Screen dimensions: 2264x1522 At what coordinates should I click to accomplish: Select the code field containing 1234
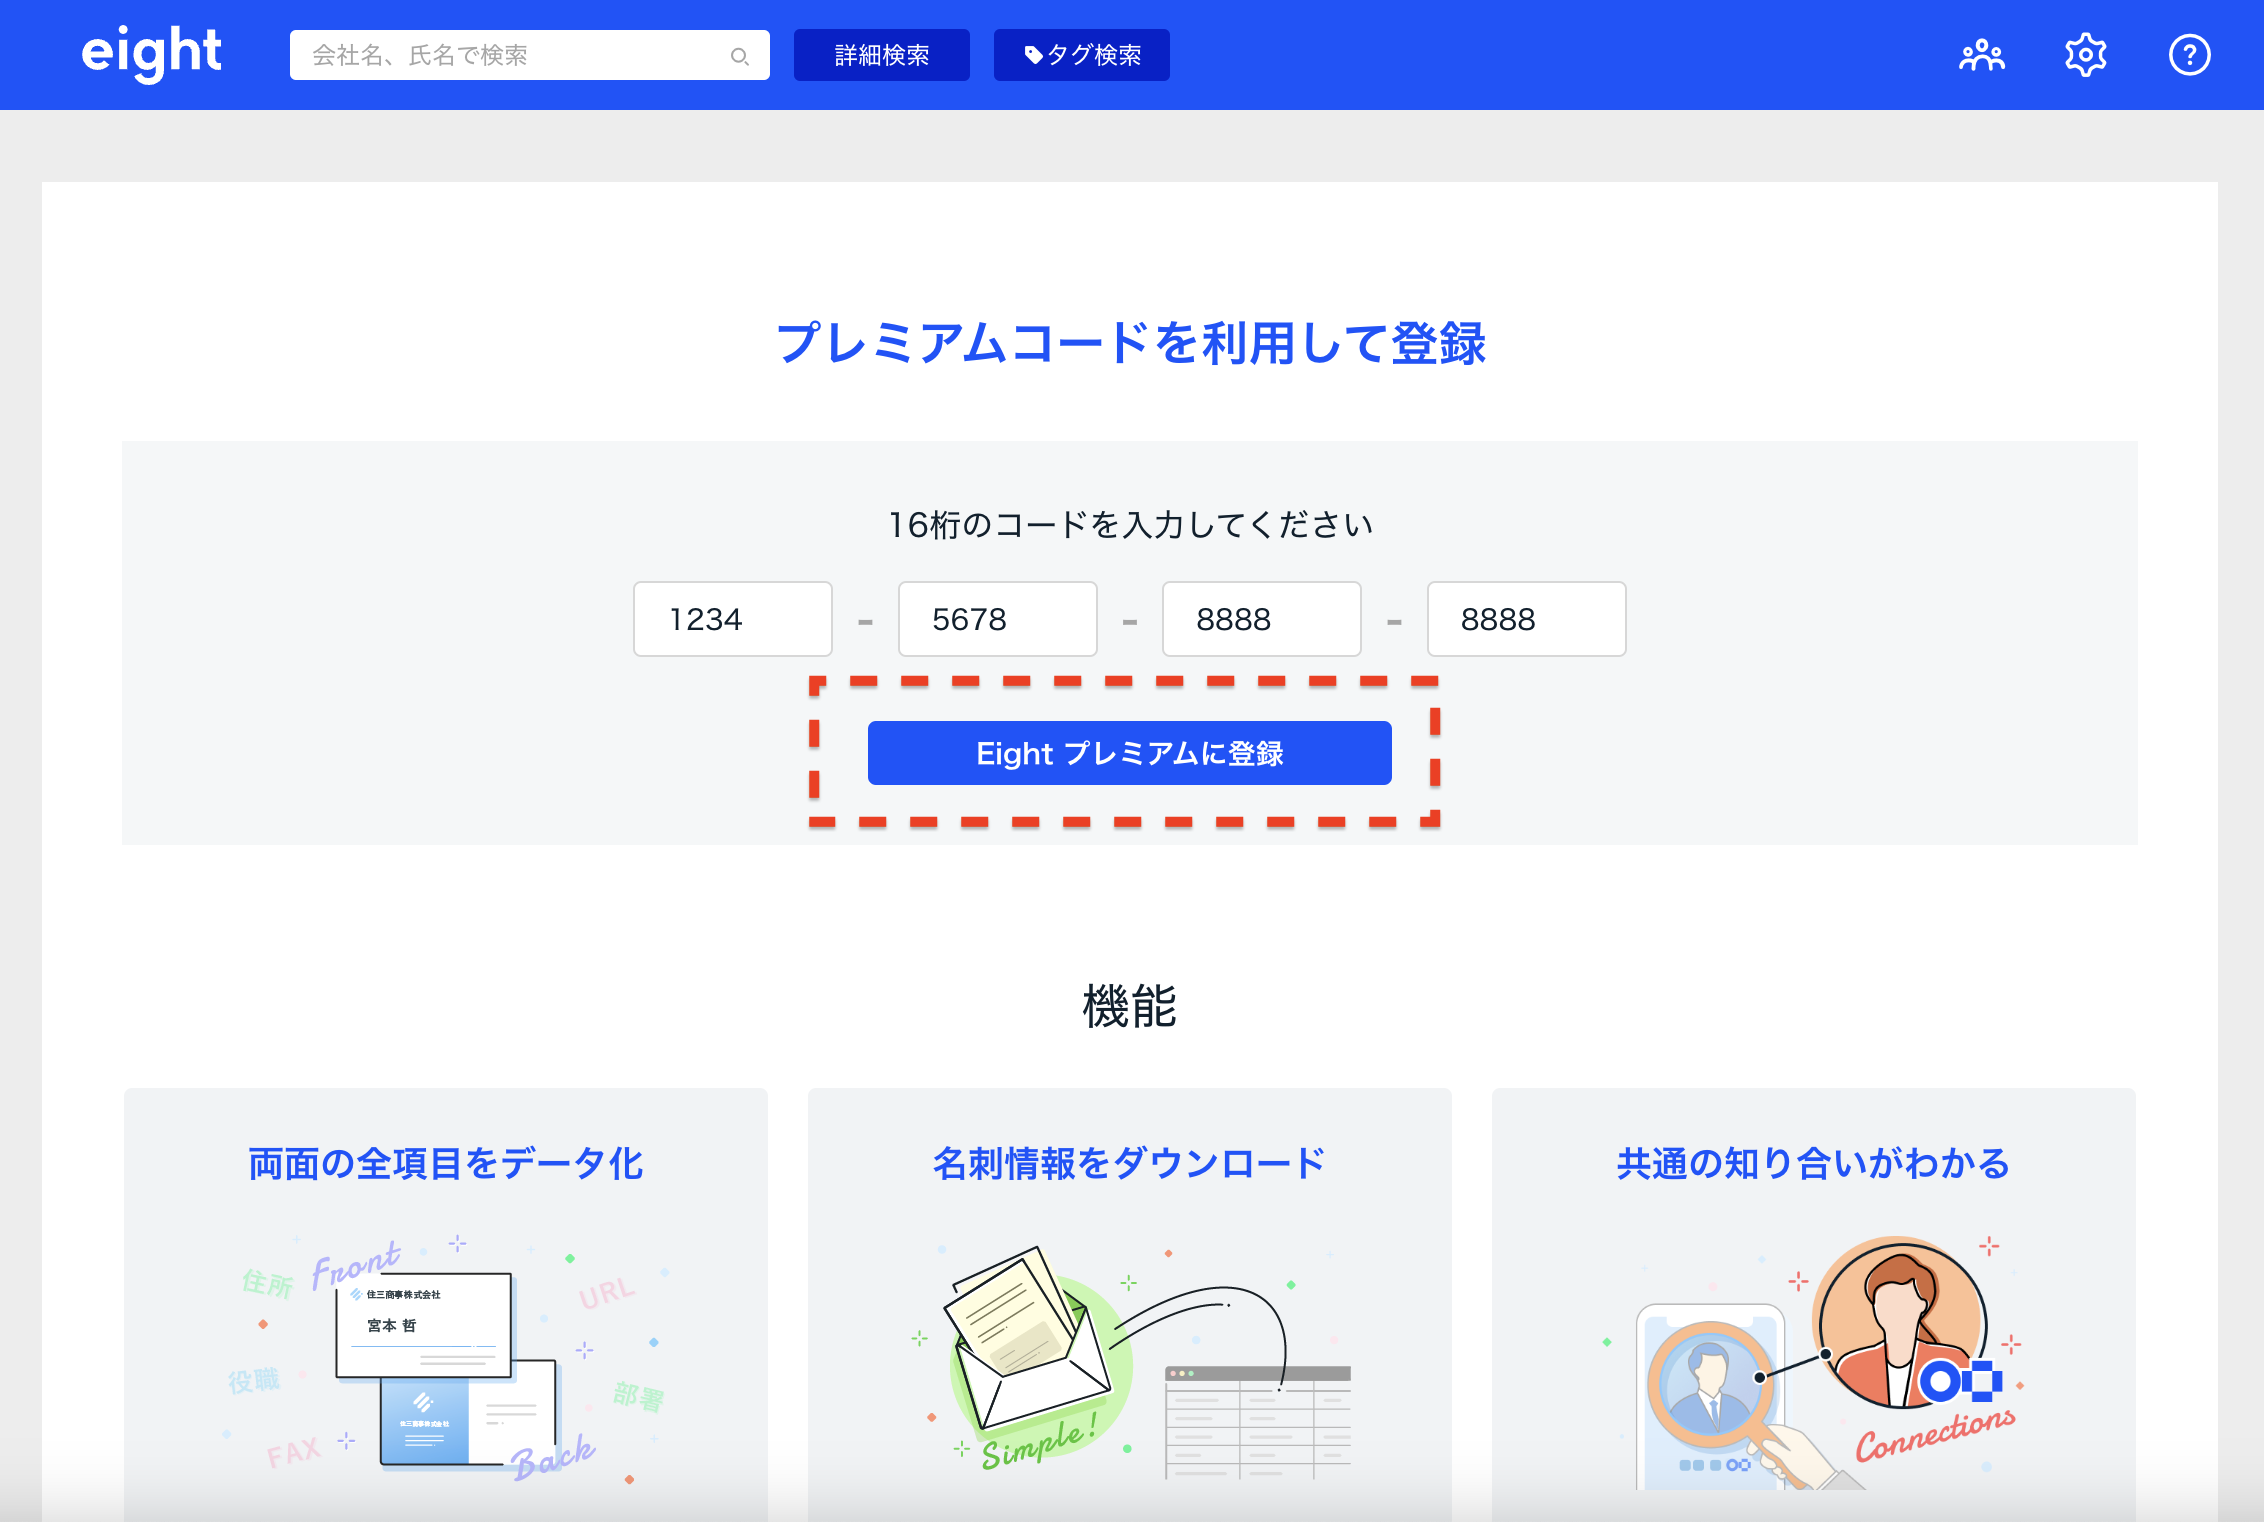[733, 619]
